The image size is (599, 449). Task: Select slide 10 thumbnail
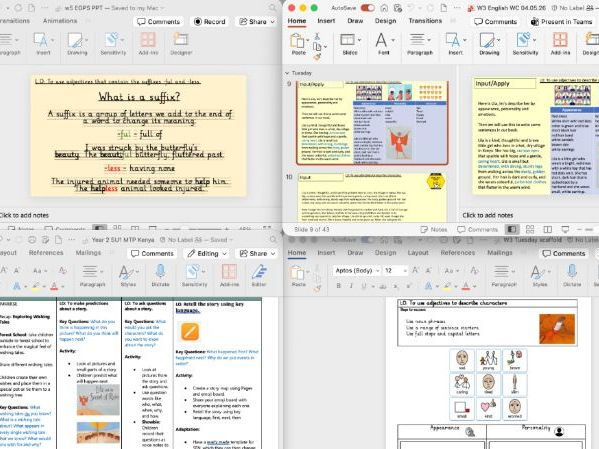coord(372,197)
